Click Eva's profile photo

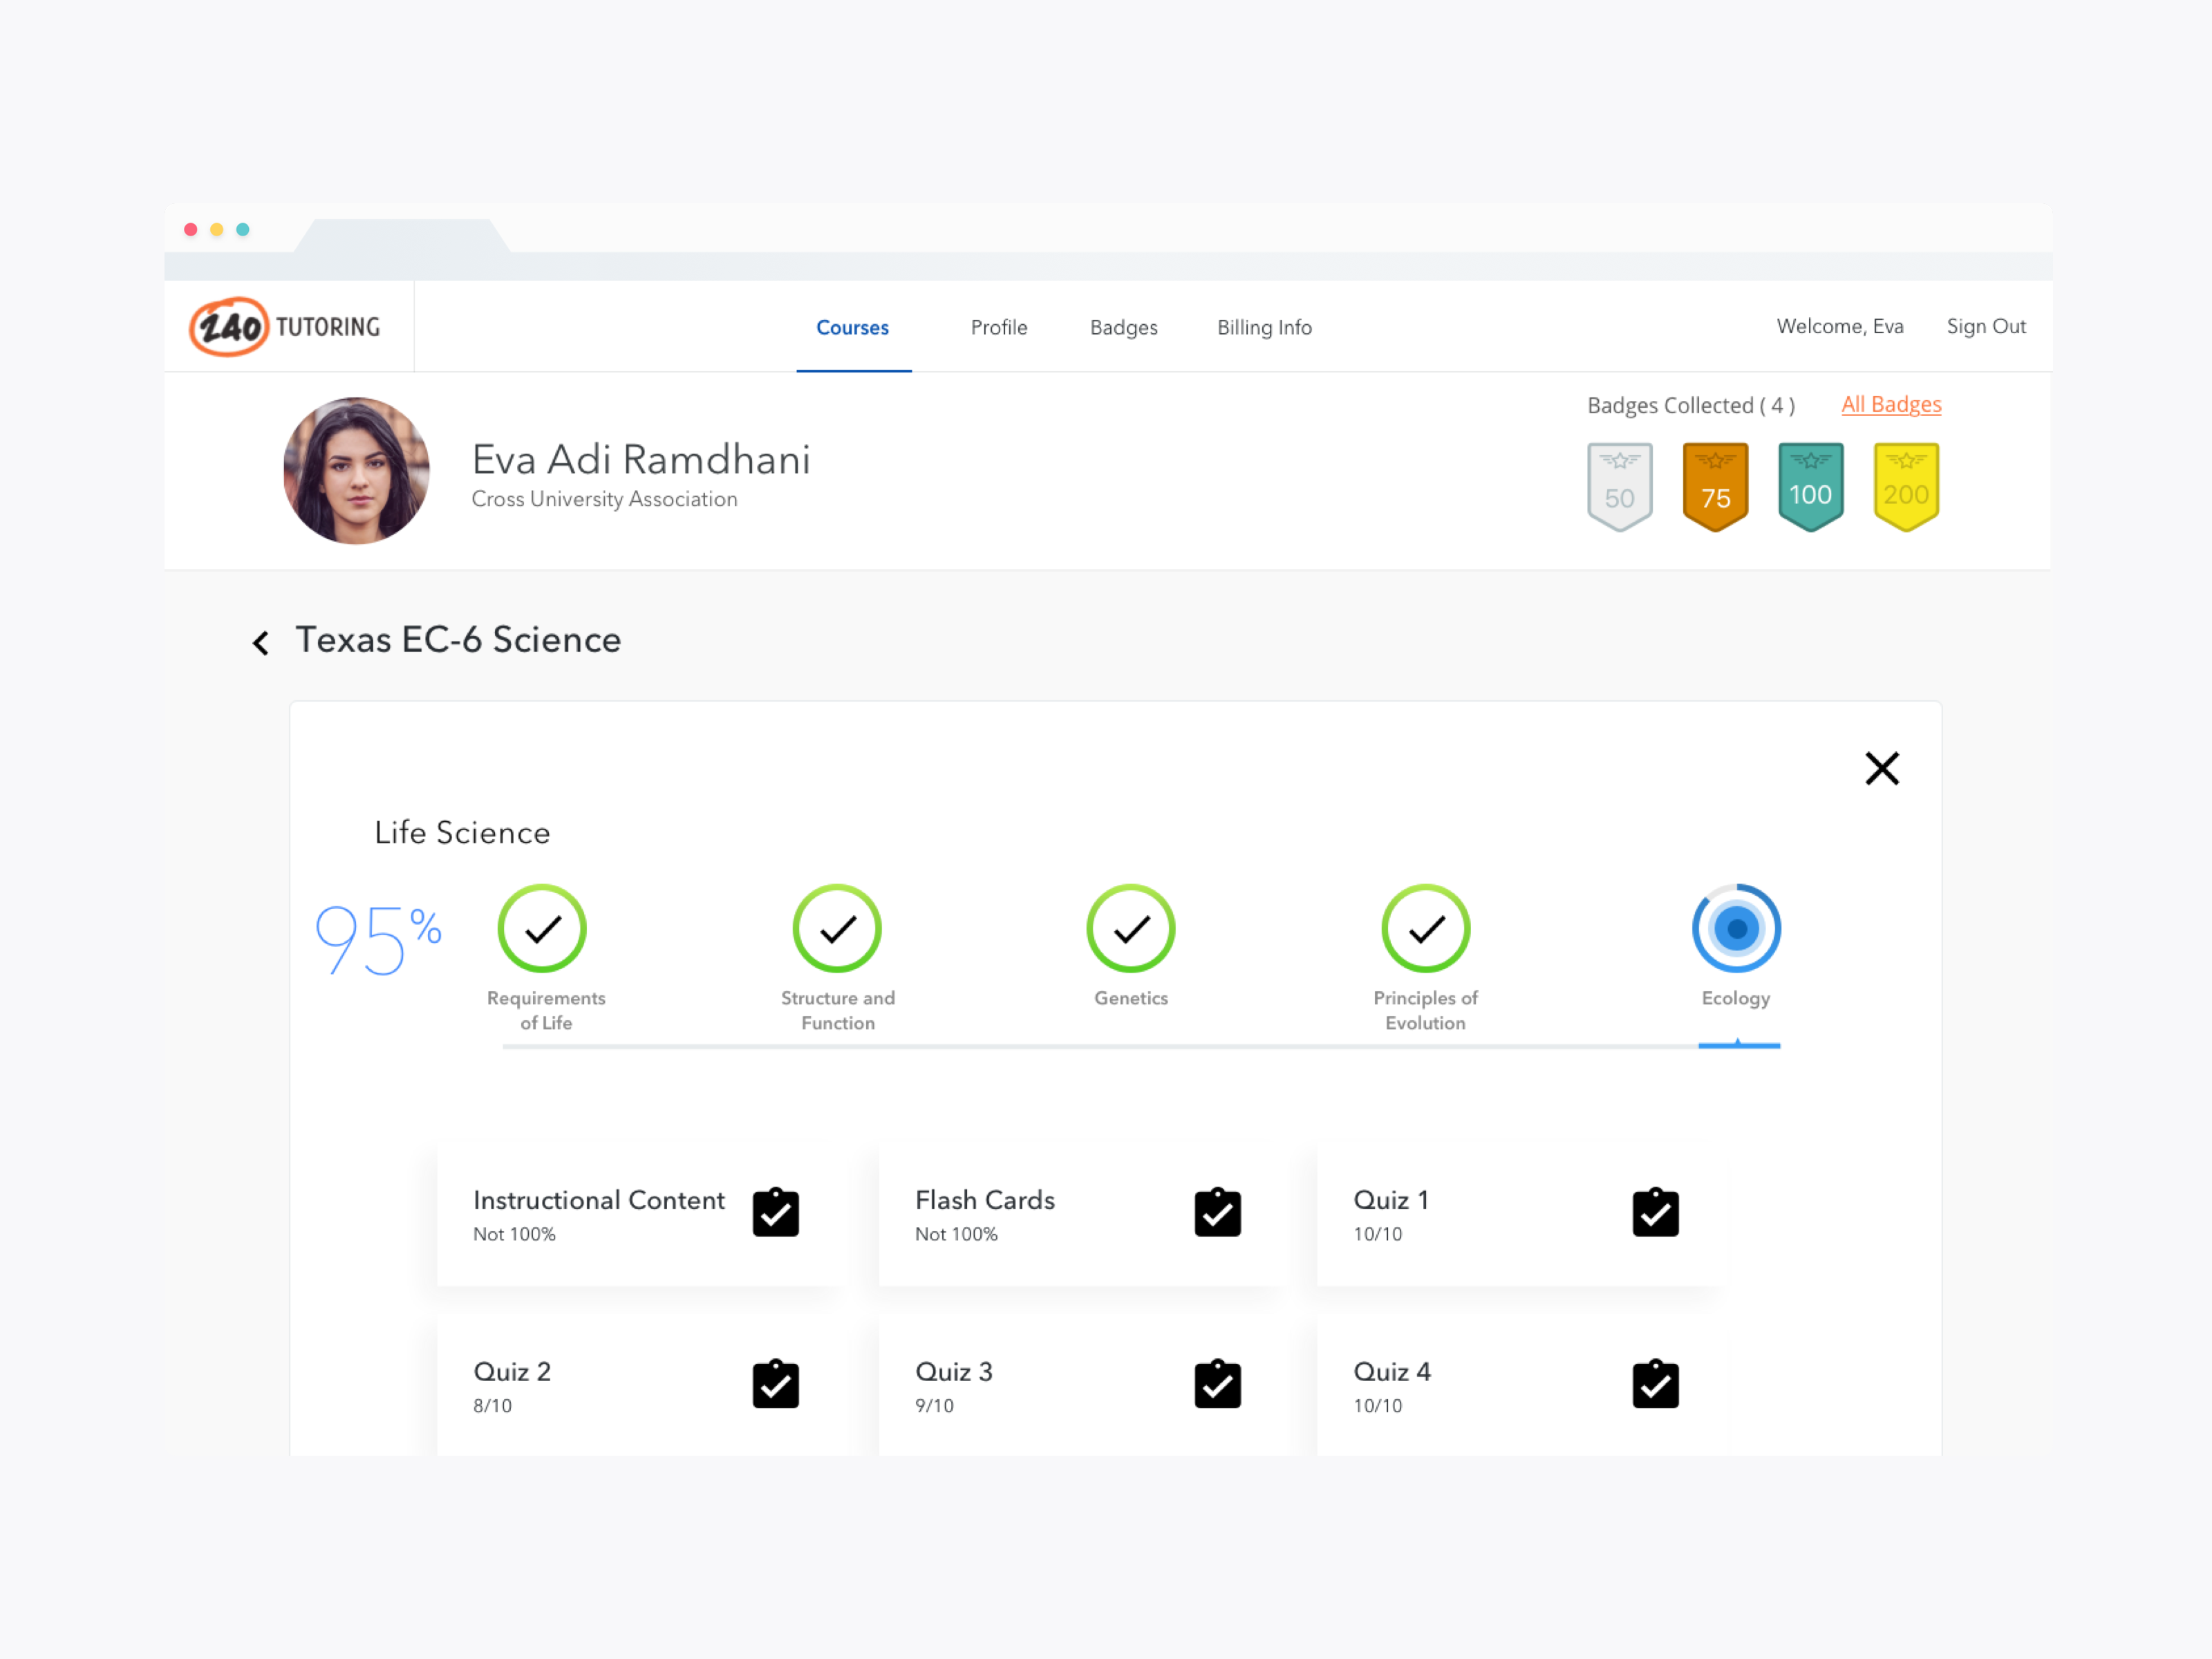(x=356, y=470)
